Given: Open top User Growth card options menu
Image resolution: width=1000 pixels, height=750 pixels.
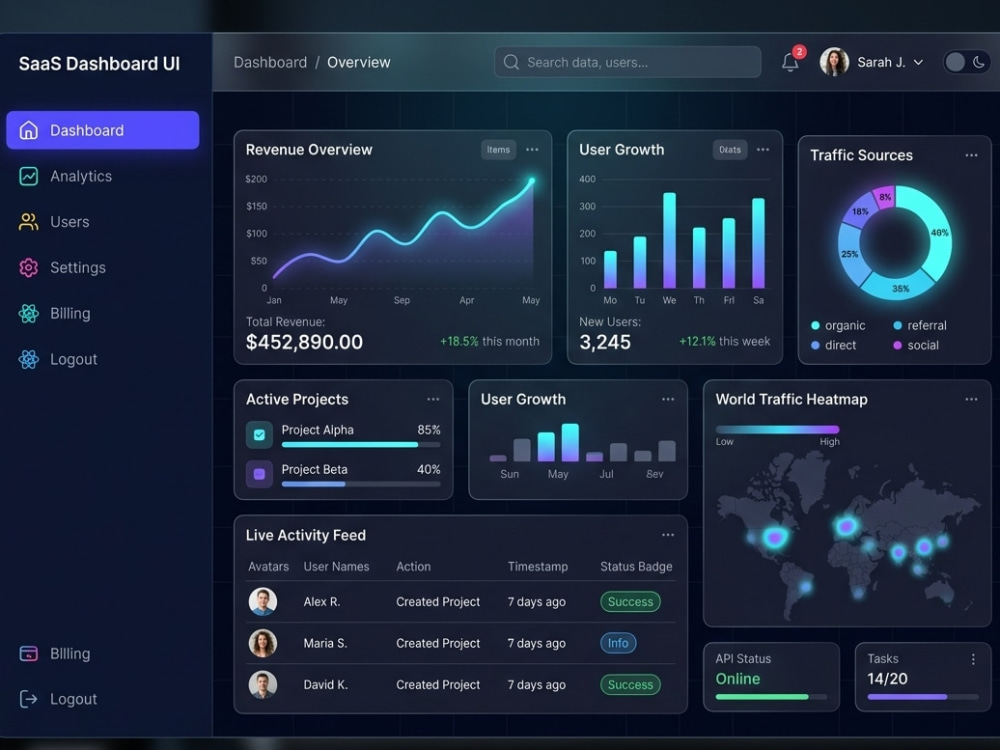Looking at the screenshot, I should tap(763, 150).
